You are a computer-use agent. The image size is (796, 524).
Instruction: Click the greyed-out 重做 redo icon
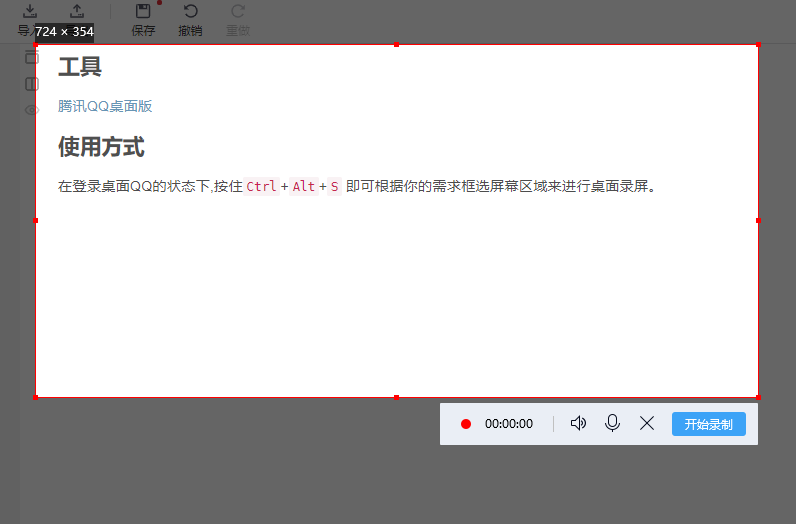(238, 11)
